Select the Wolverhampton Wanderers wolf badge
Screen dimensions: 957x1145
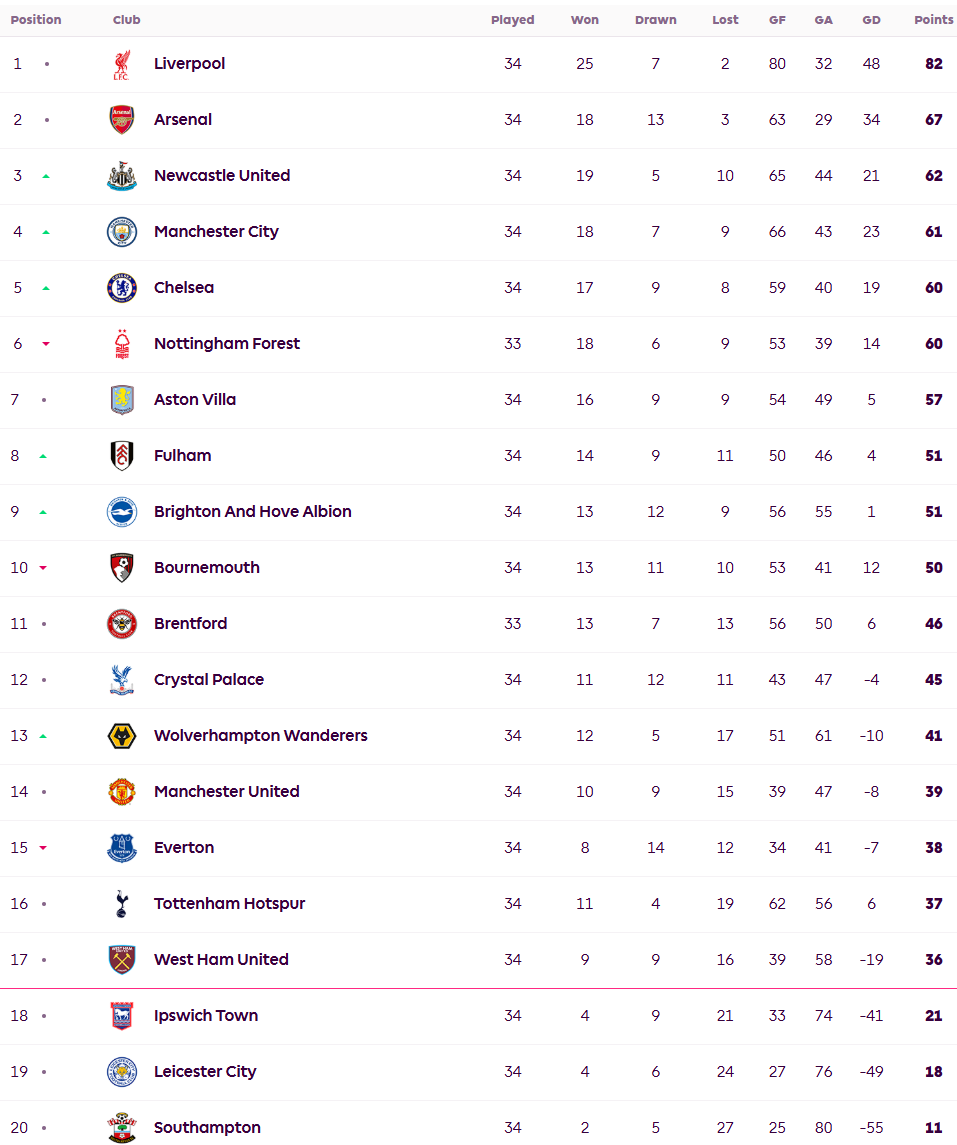[x=122, y=736]
